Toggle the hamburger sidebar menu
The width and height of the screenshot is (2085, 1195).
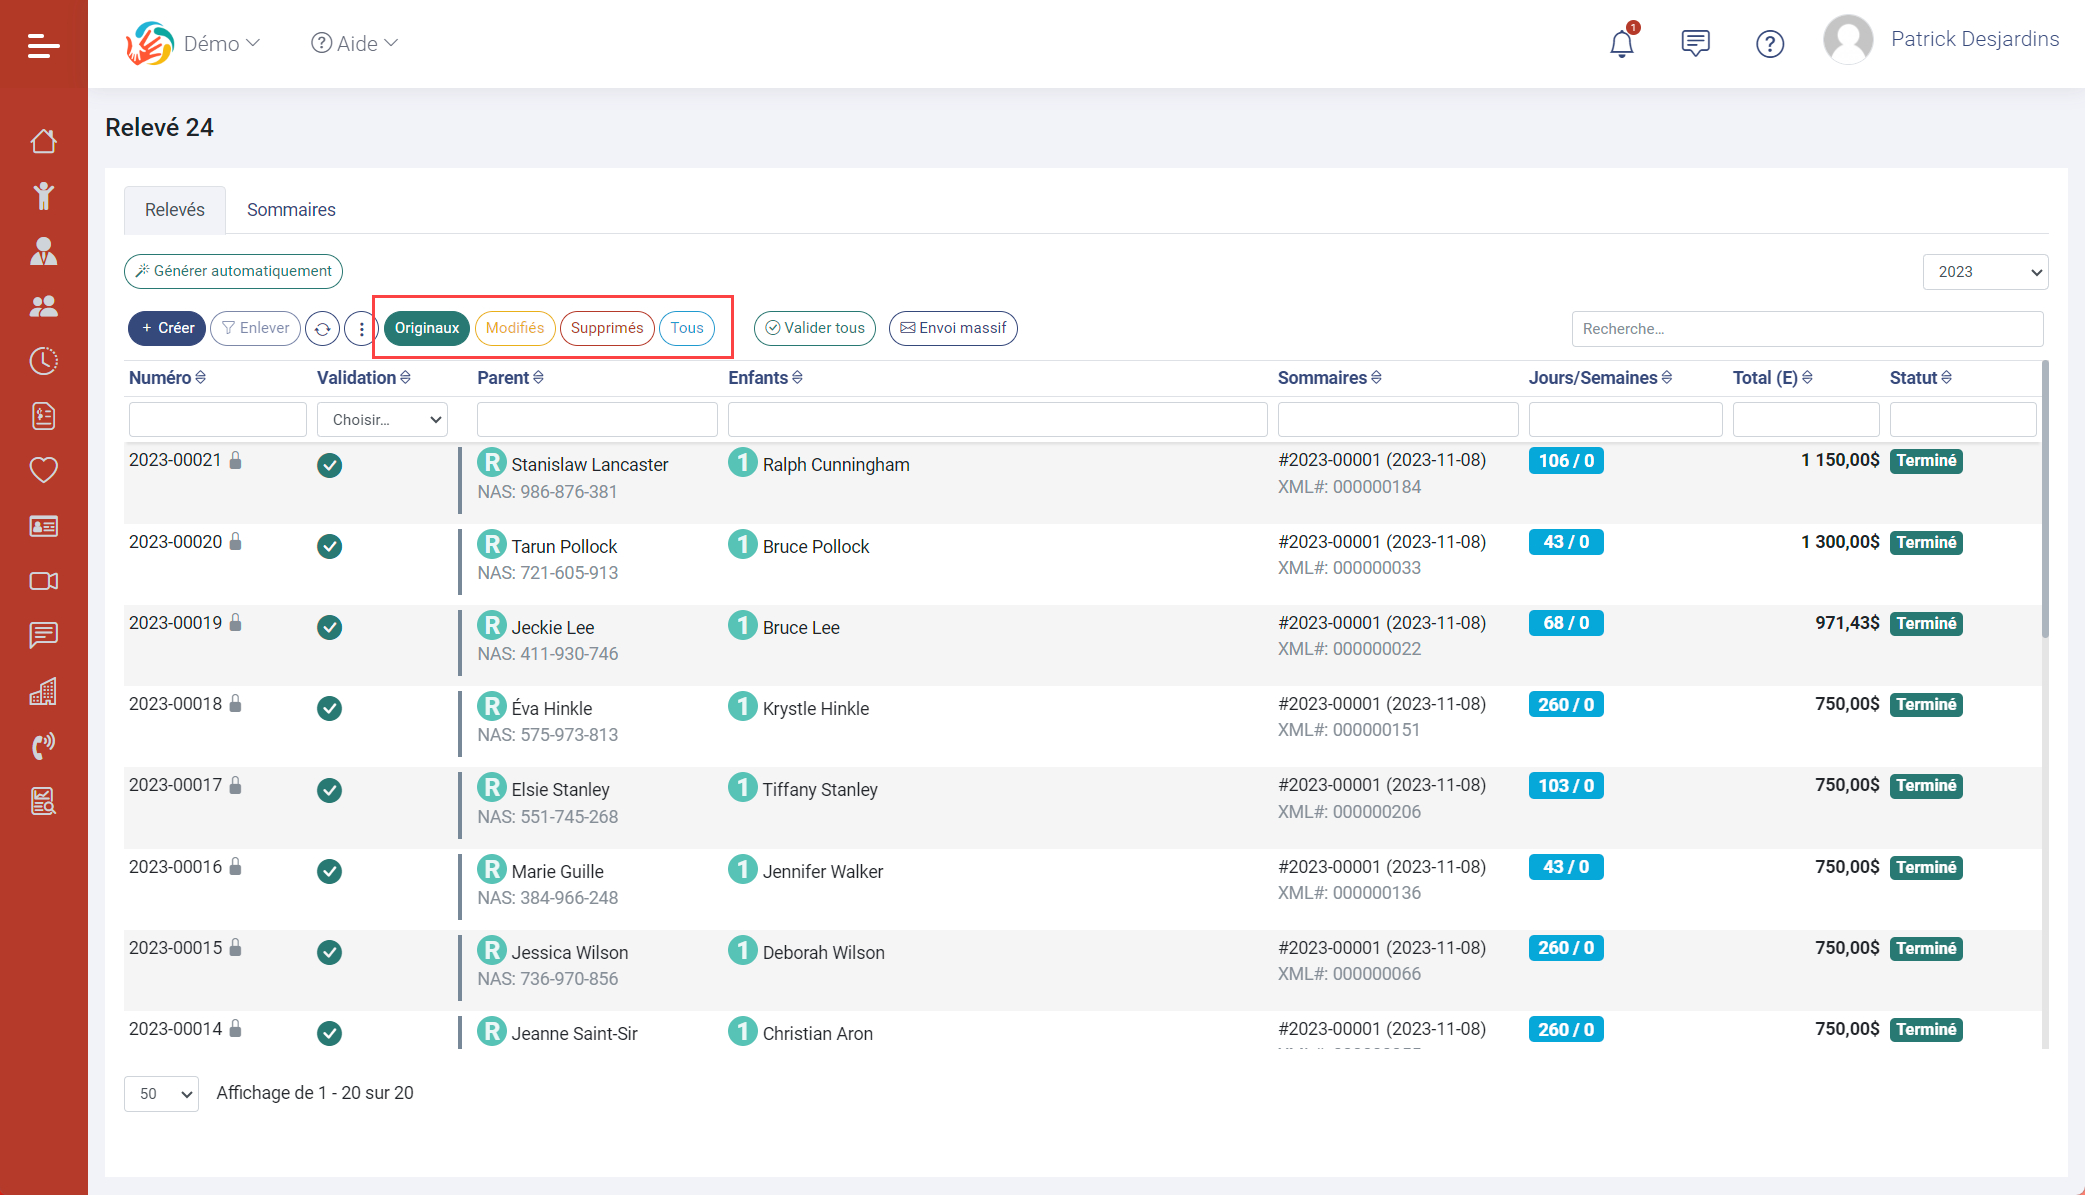click(x=43, y=46)
